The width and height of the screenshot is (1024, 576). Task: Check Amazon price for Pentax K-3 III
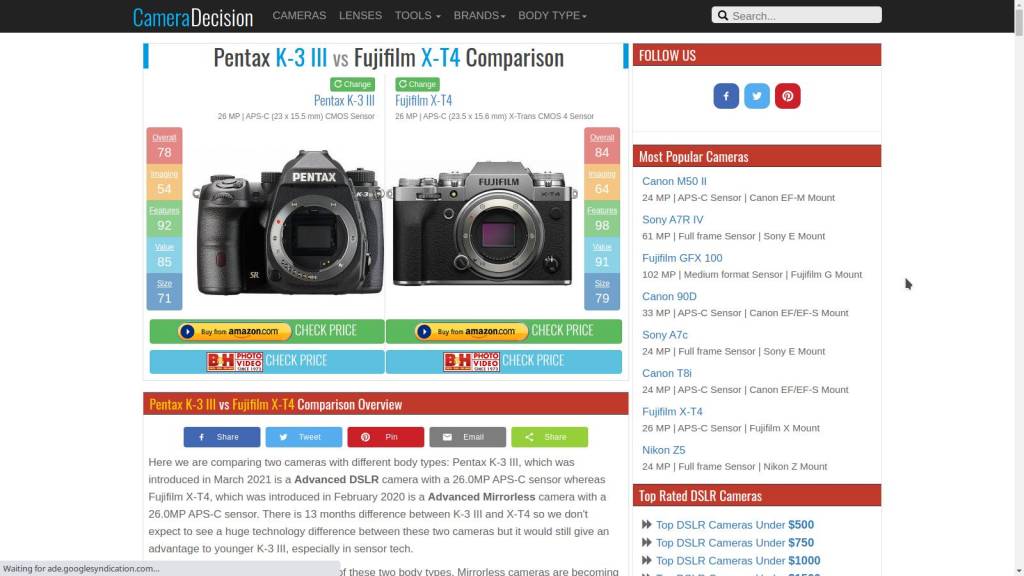[267, 331]
